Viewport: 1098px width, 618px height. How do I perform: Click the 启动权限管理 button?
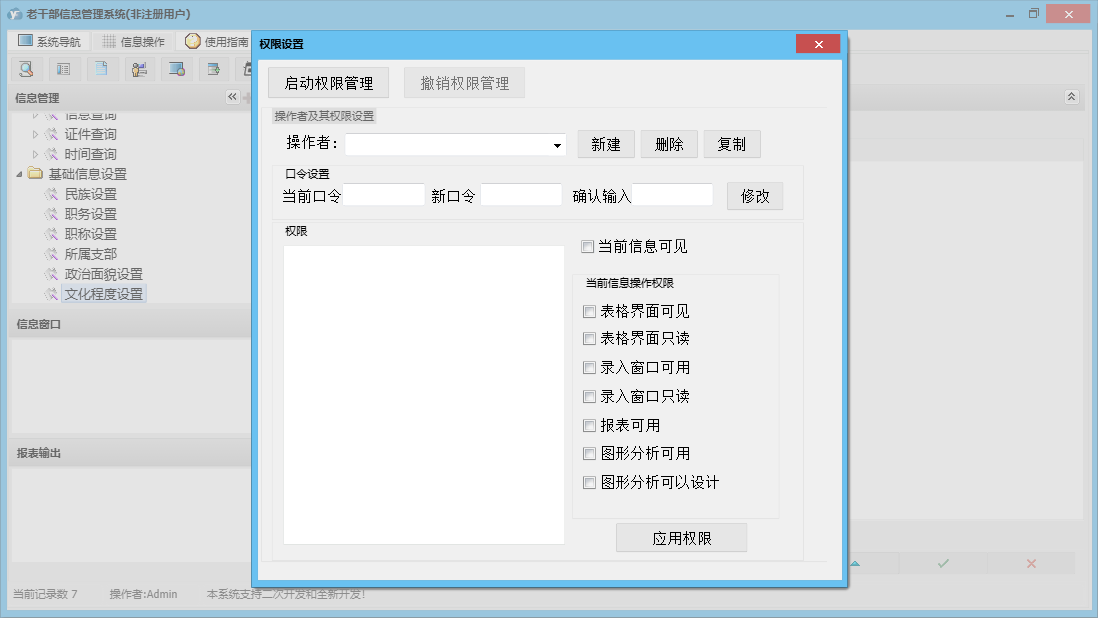coord(328,83)
